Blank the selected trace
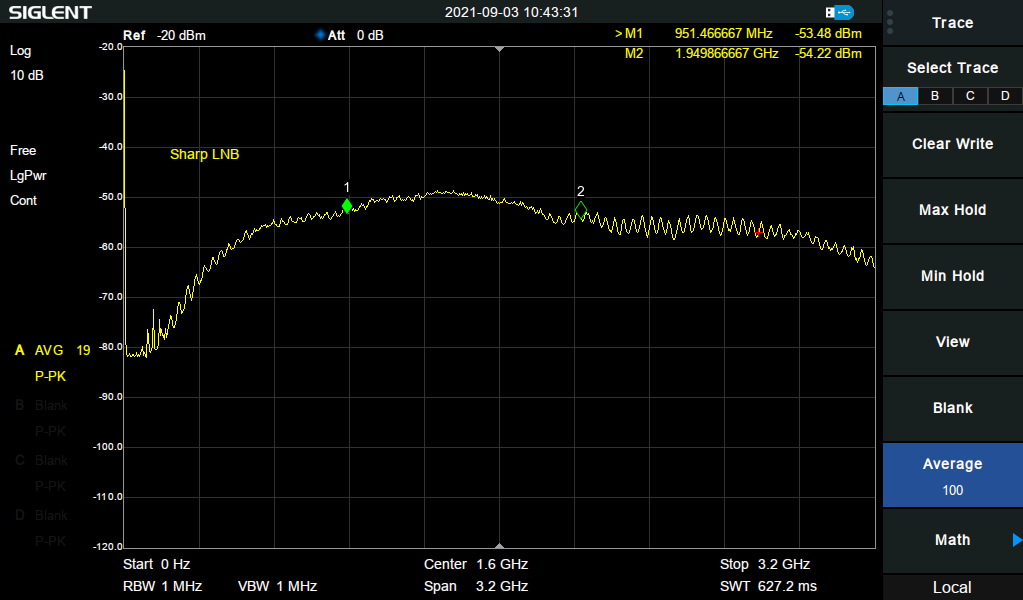 point(953,408)
